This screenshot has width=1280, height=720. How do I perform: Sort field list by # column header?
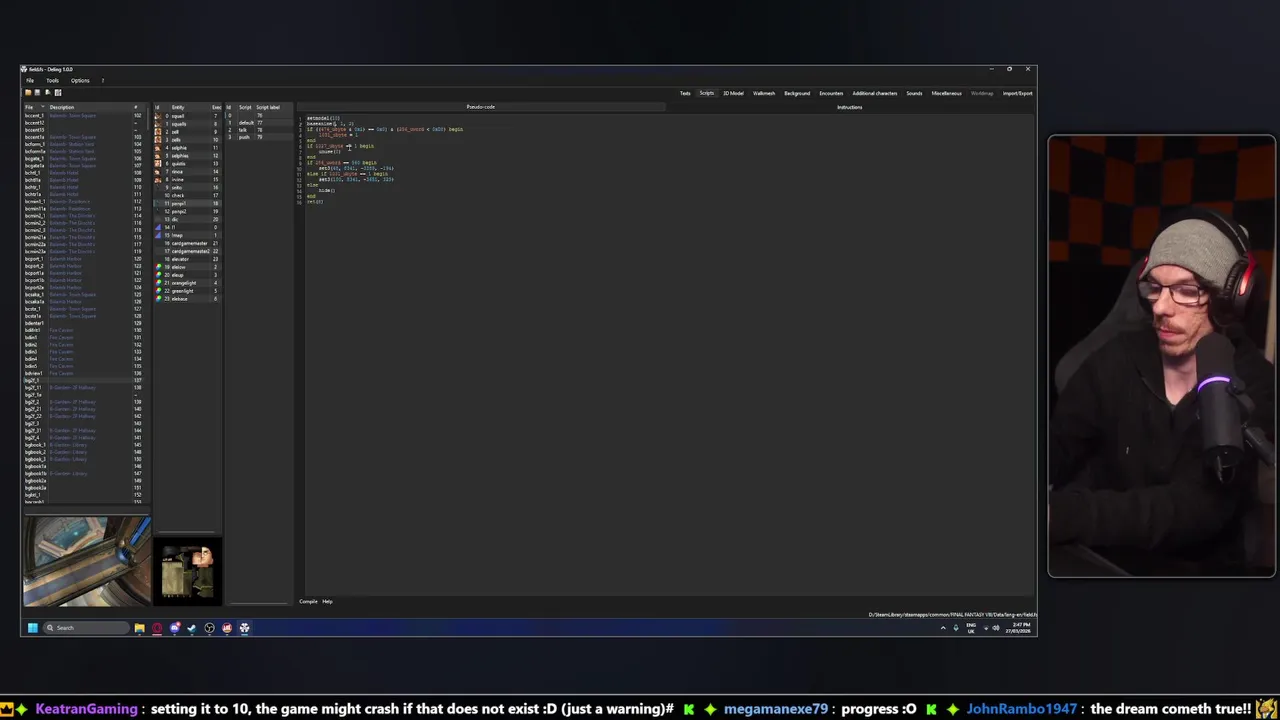tap(138, 107)
